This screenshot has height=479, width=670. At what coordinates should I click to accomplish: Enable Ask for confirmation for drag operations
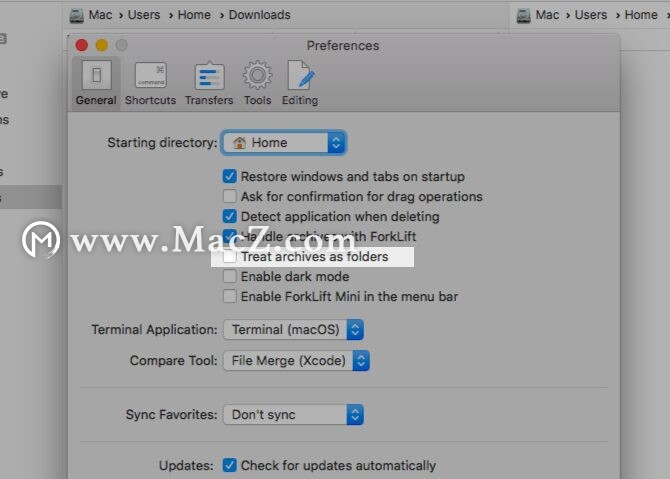pos(229,196)
